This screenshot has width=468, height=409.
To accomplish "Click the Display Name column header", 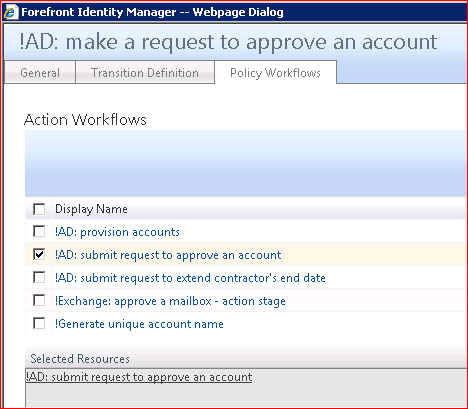I will (x=91, y=209).
